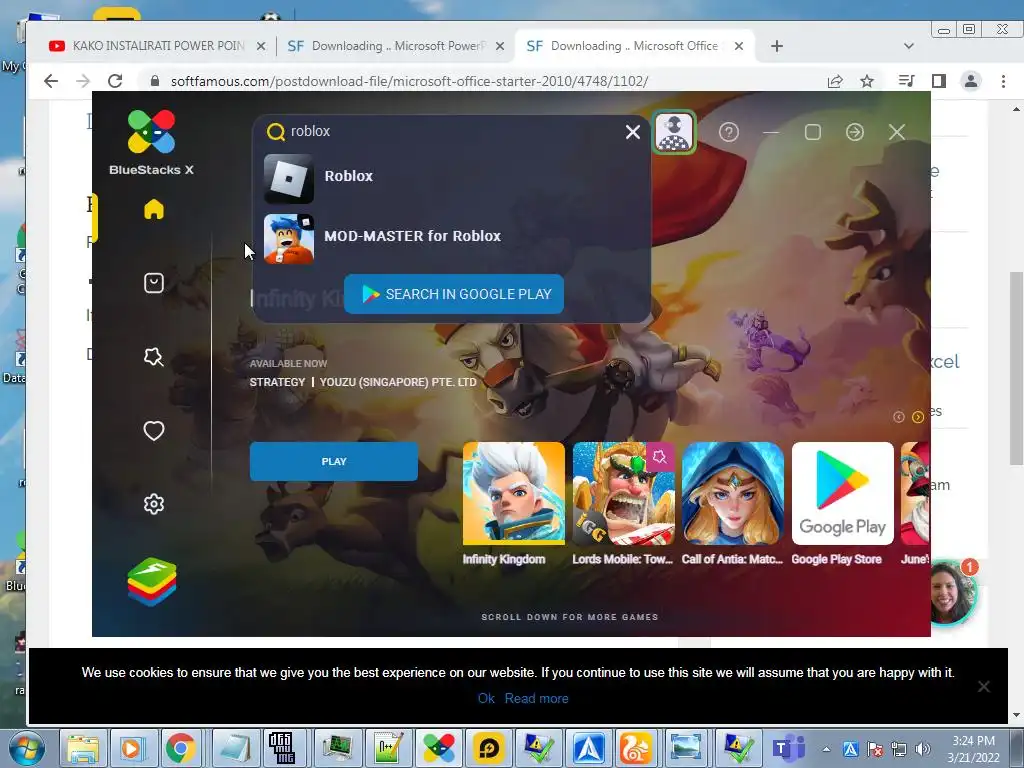Open cookie Read more link
This screenshot has height=768, width=1024.
click(x=536, y=698)
